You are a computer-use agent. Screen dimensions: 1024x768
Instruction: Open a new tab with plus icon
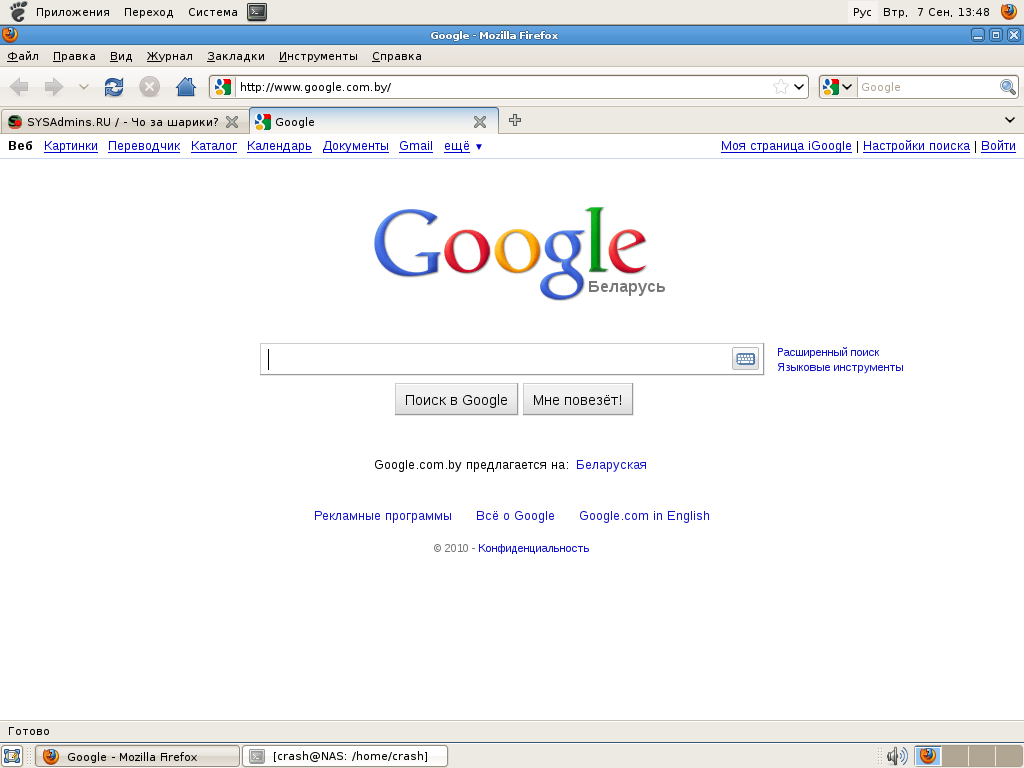515,120
